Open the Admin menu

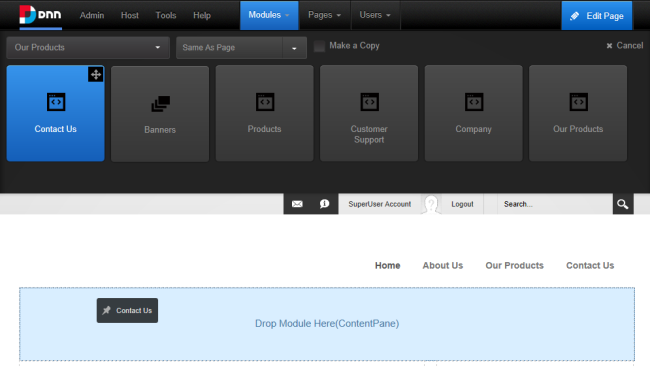coord(92,15)
